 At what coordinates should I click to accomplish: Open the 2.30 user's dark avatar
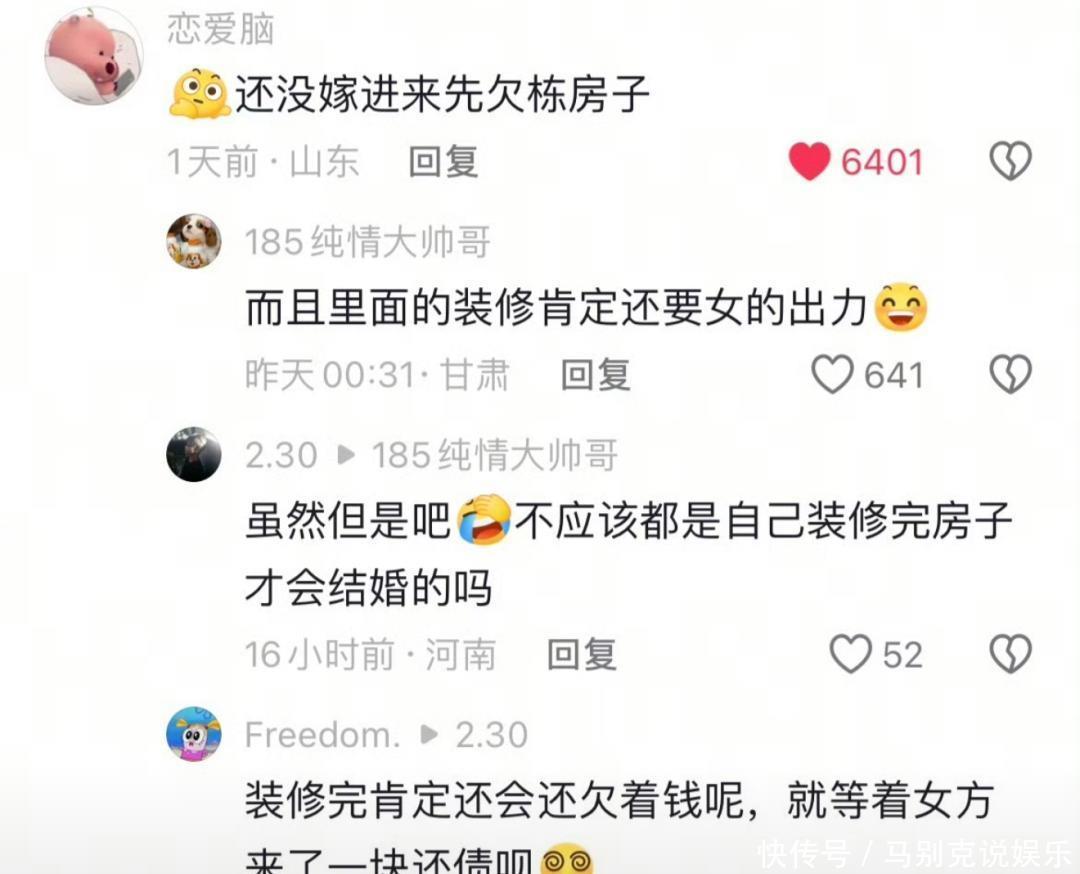[194, 454]
